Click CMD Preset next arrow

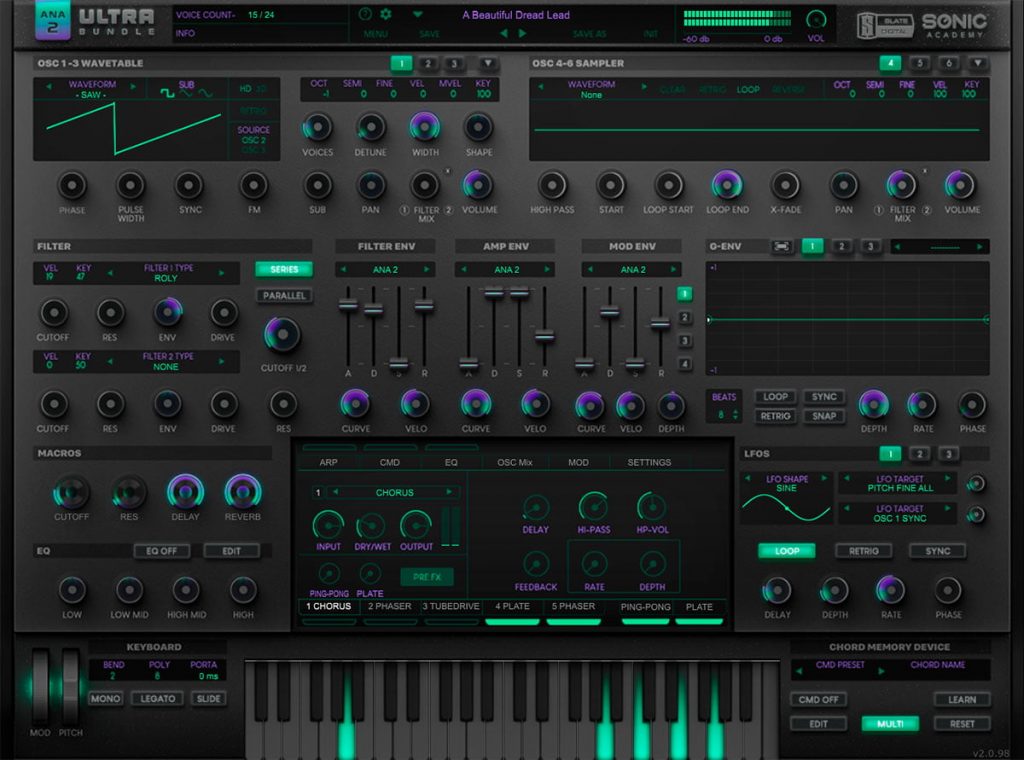[881, 671]
